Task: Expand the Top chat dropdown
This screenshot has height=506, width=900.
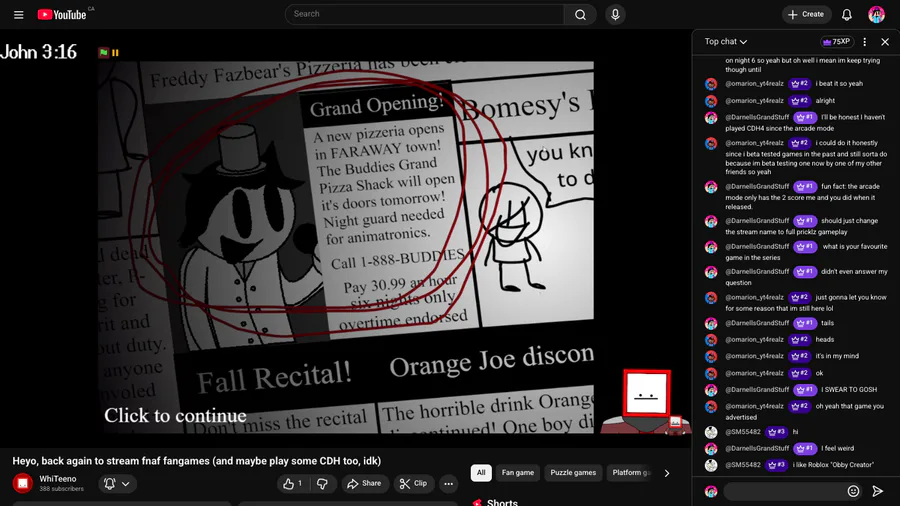Action: (726, 42)
